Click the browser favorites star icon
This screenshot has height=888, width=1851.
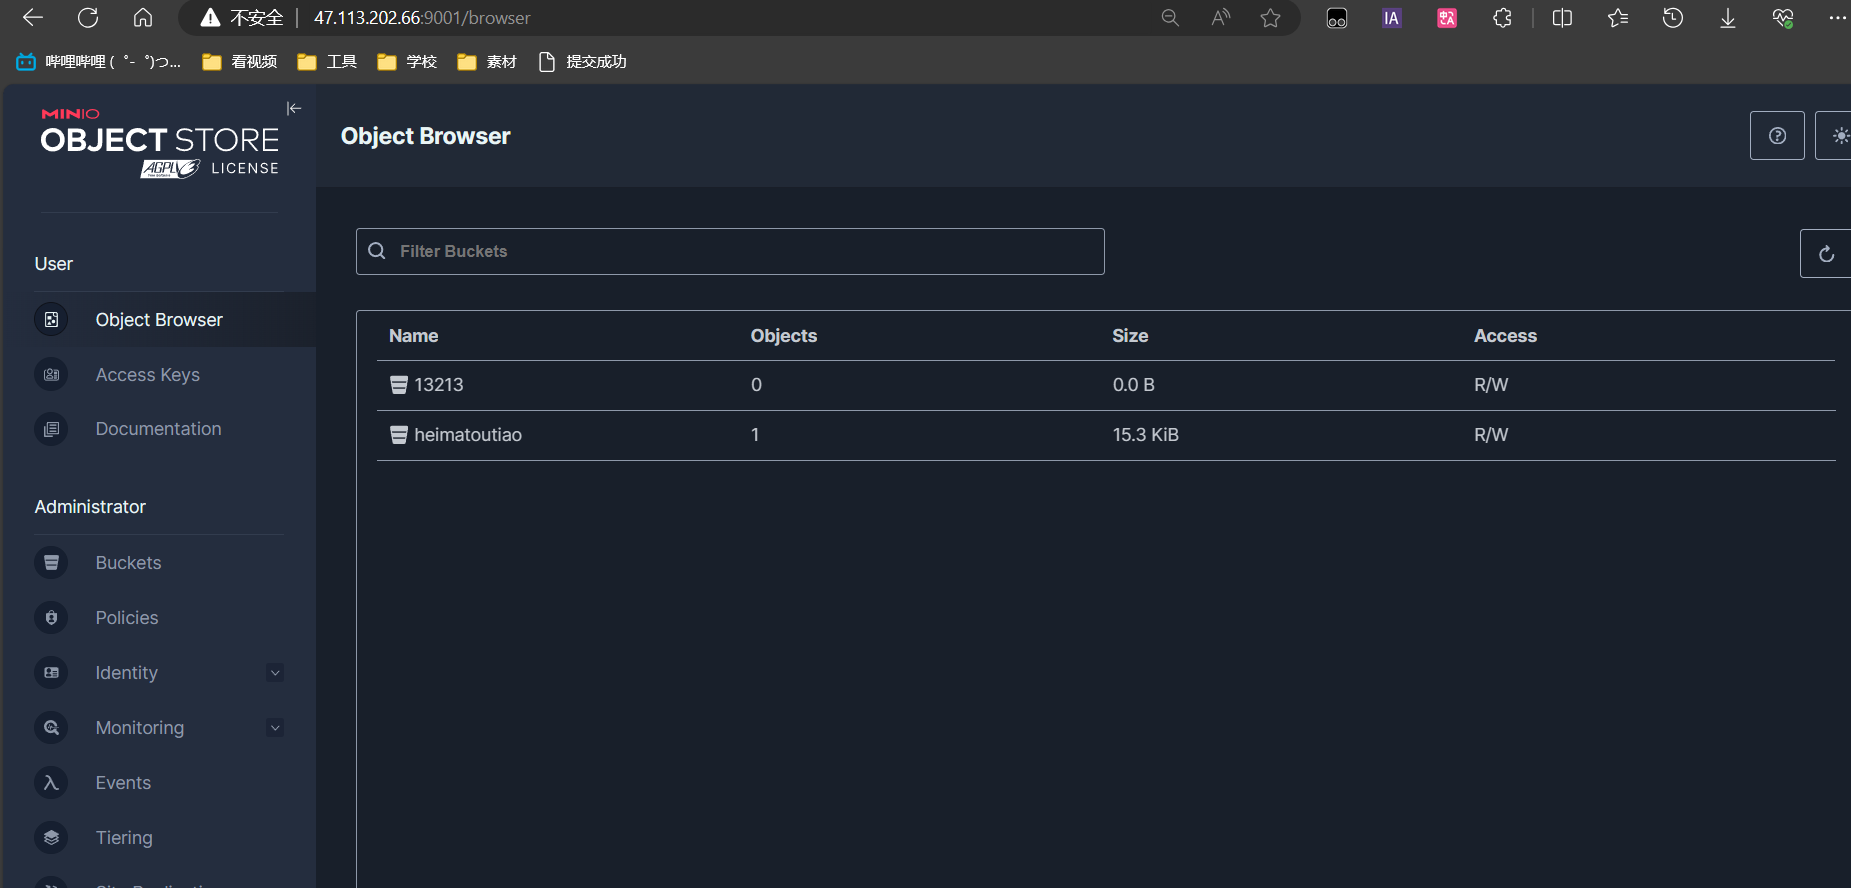1270,18
